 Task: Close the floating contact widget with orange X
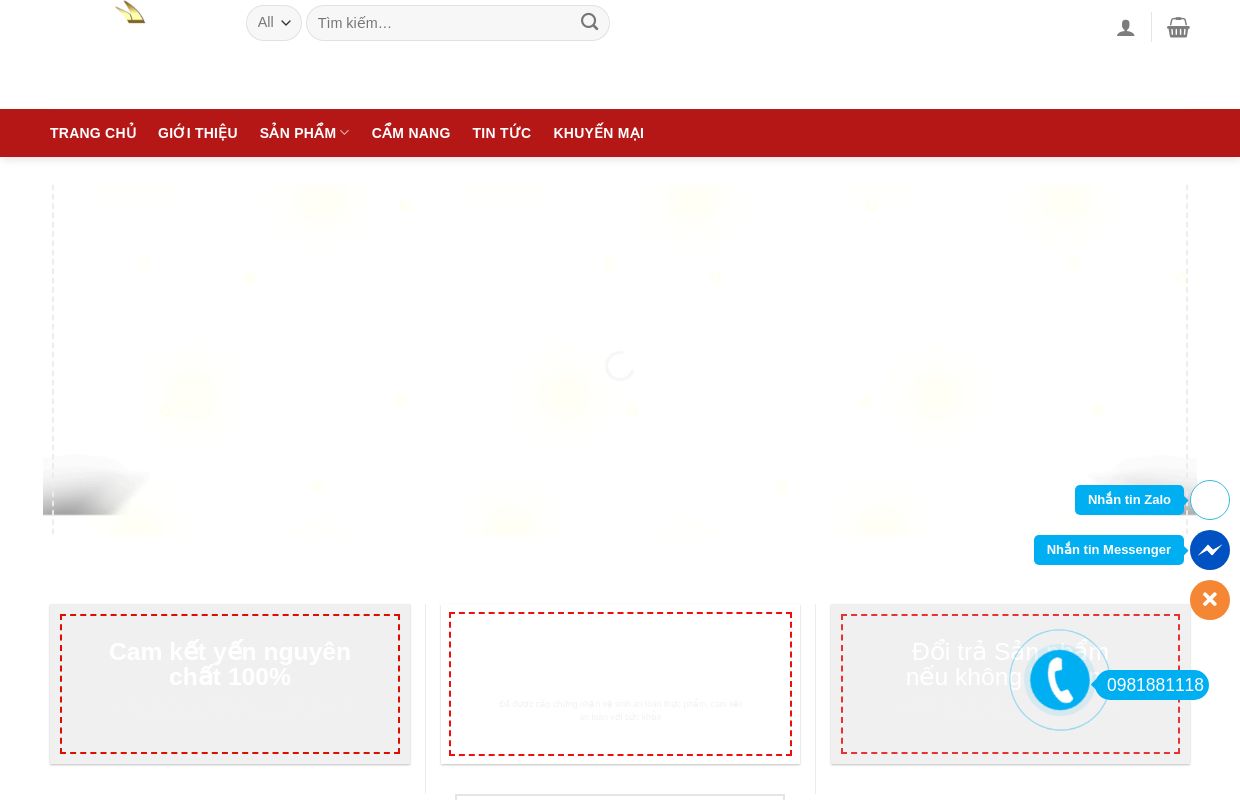[x=1210, y=600]
